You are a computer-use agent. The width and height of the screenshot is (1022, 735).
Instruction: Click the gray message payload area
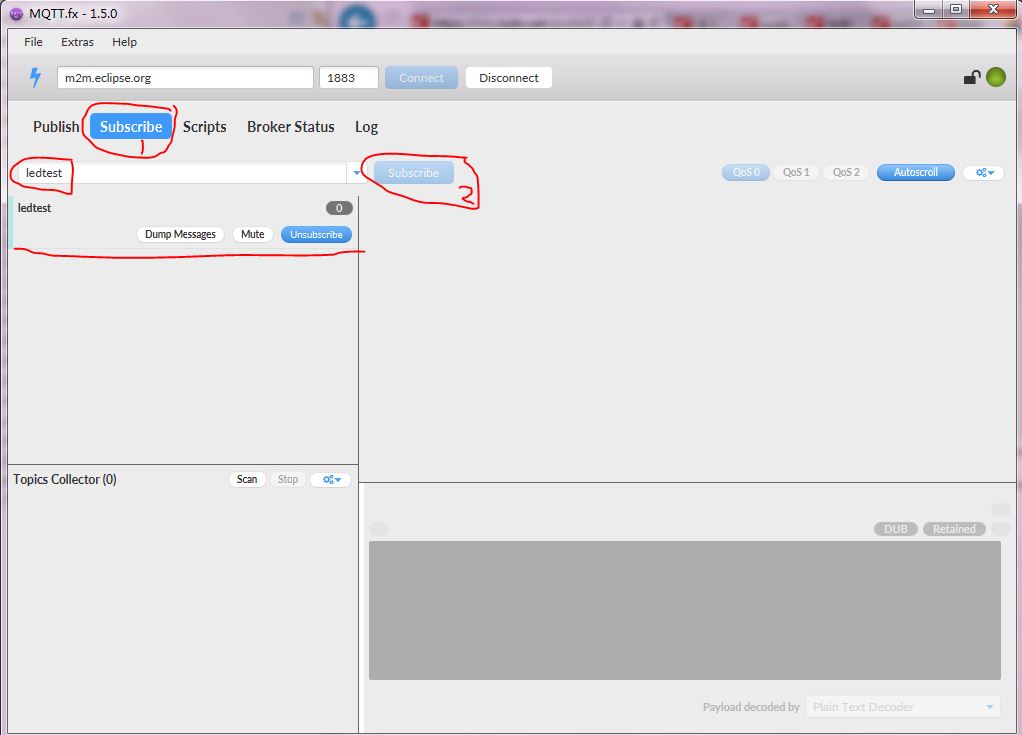684,610
